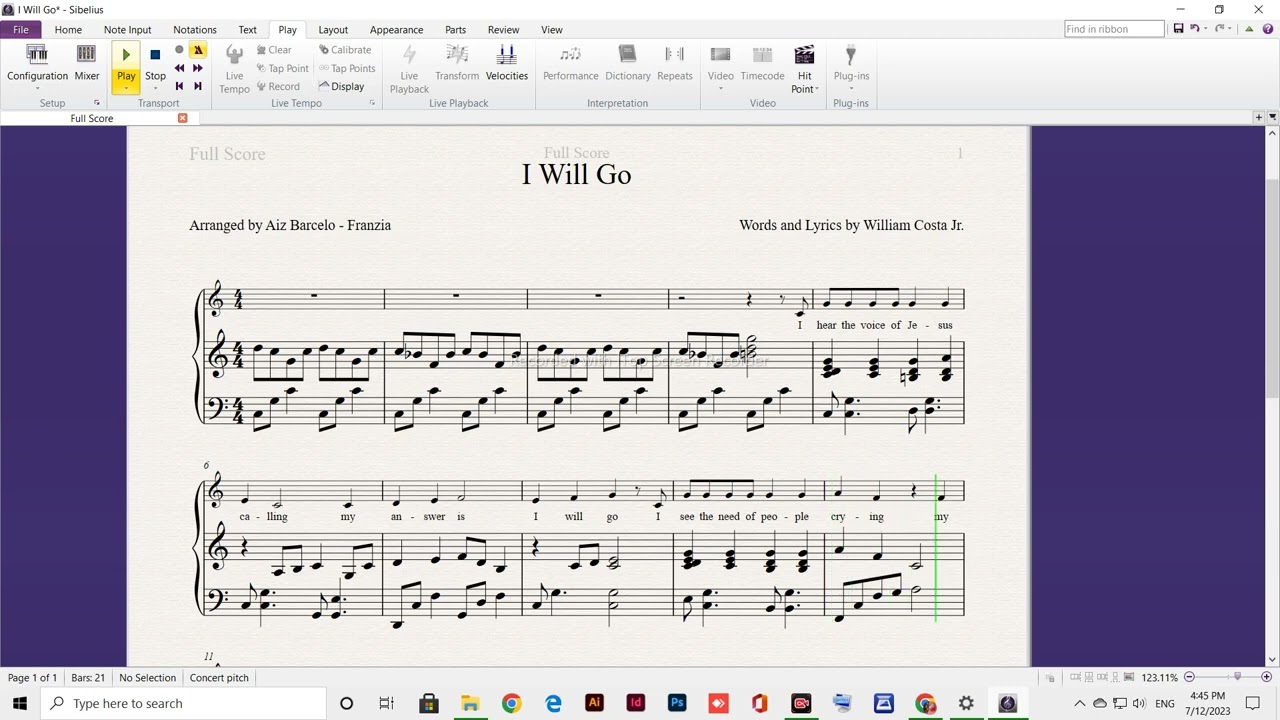Click Clear in the Live Tempo group
1280x720 pixels.
click(x=274, y=50)
